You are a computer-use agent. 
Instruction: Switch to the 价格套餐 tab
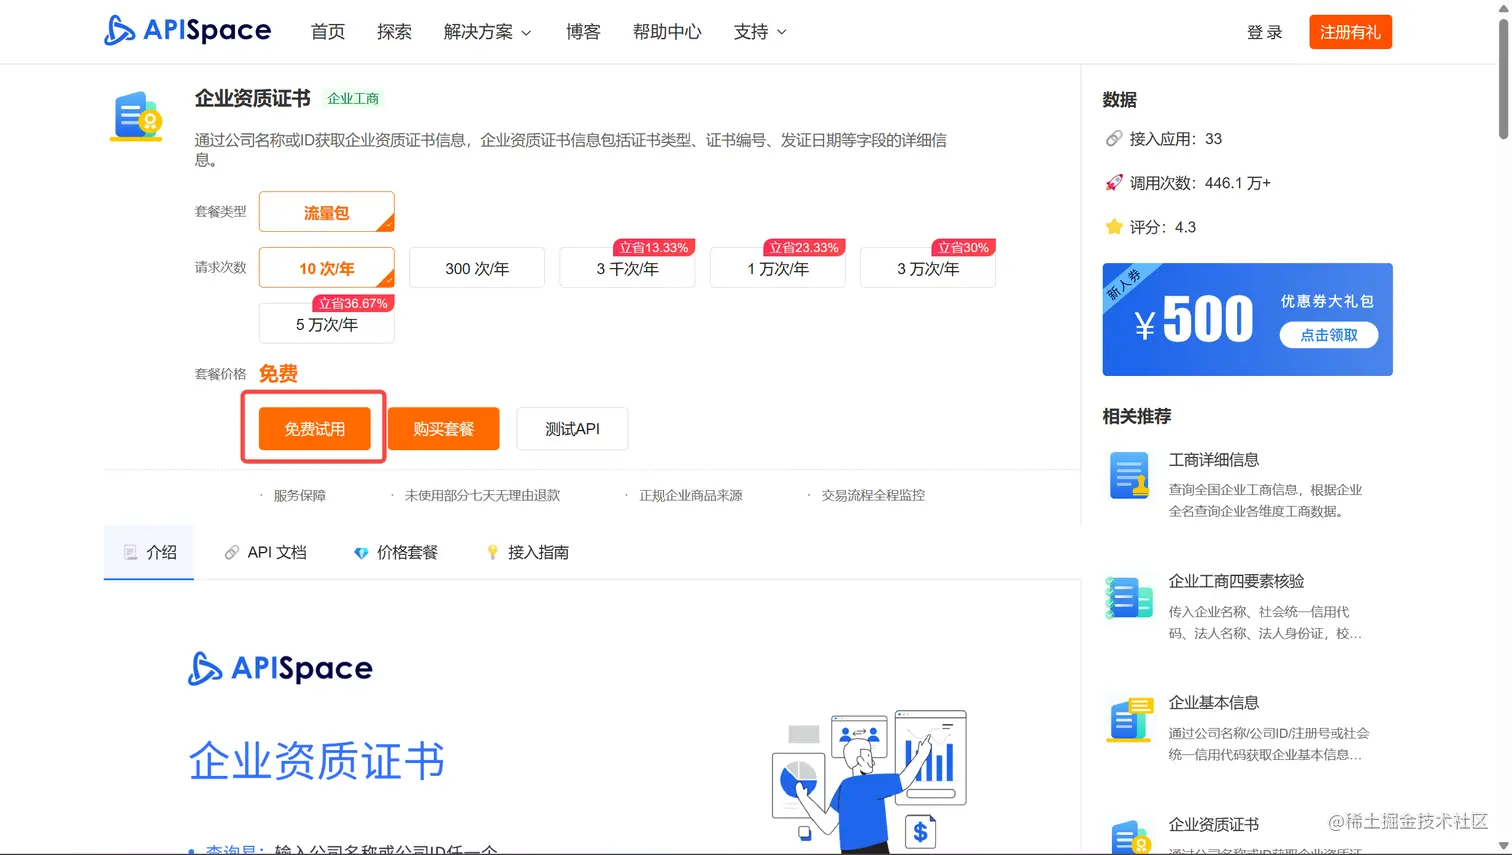click(x=396, y=552)
